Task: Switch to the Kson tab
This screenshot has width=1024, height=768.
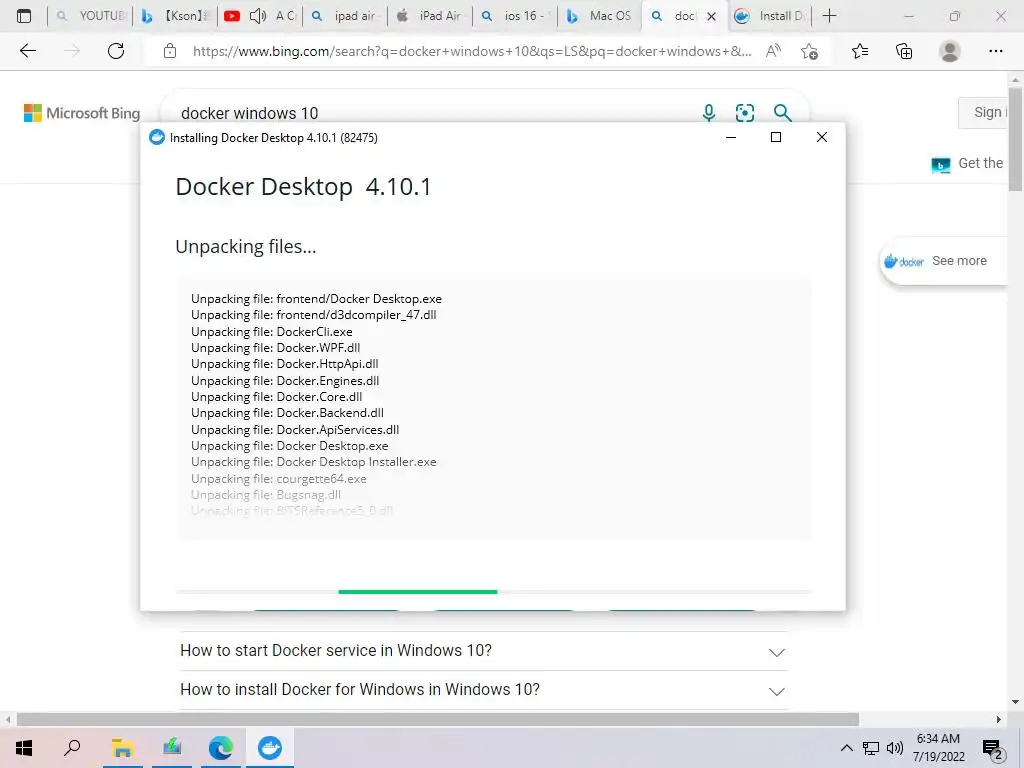Action: click(x=175, y=16)
